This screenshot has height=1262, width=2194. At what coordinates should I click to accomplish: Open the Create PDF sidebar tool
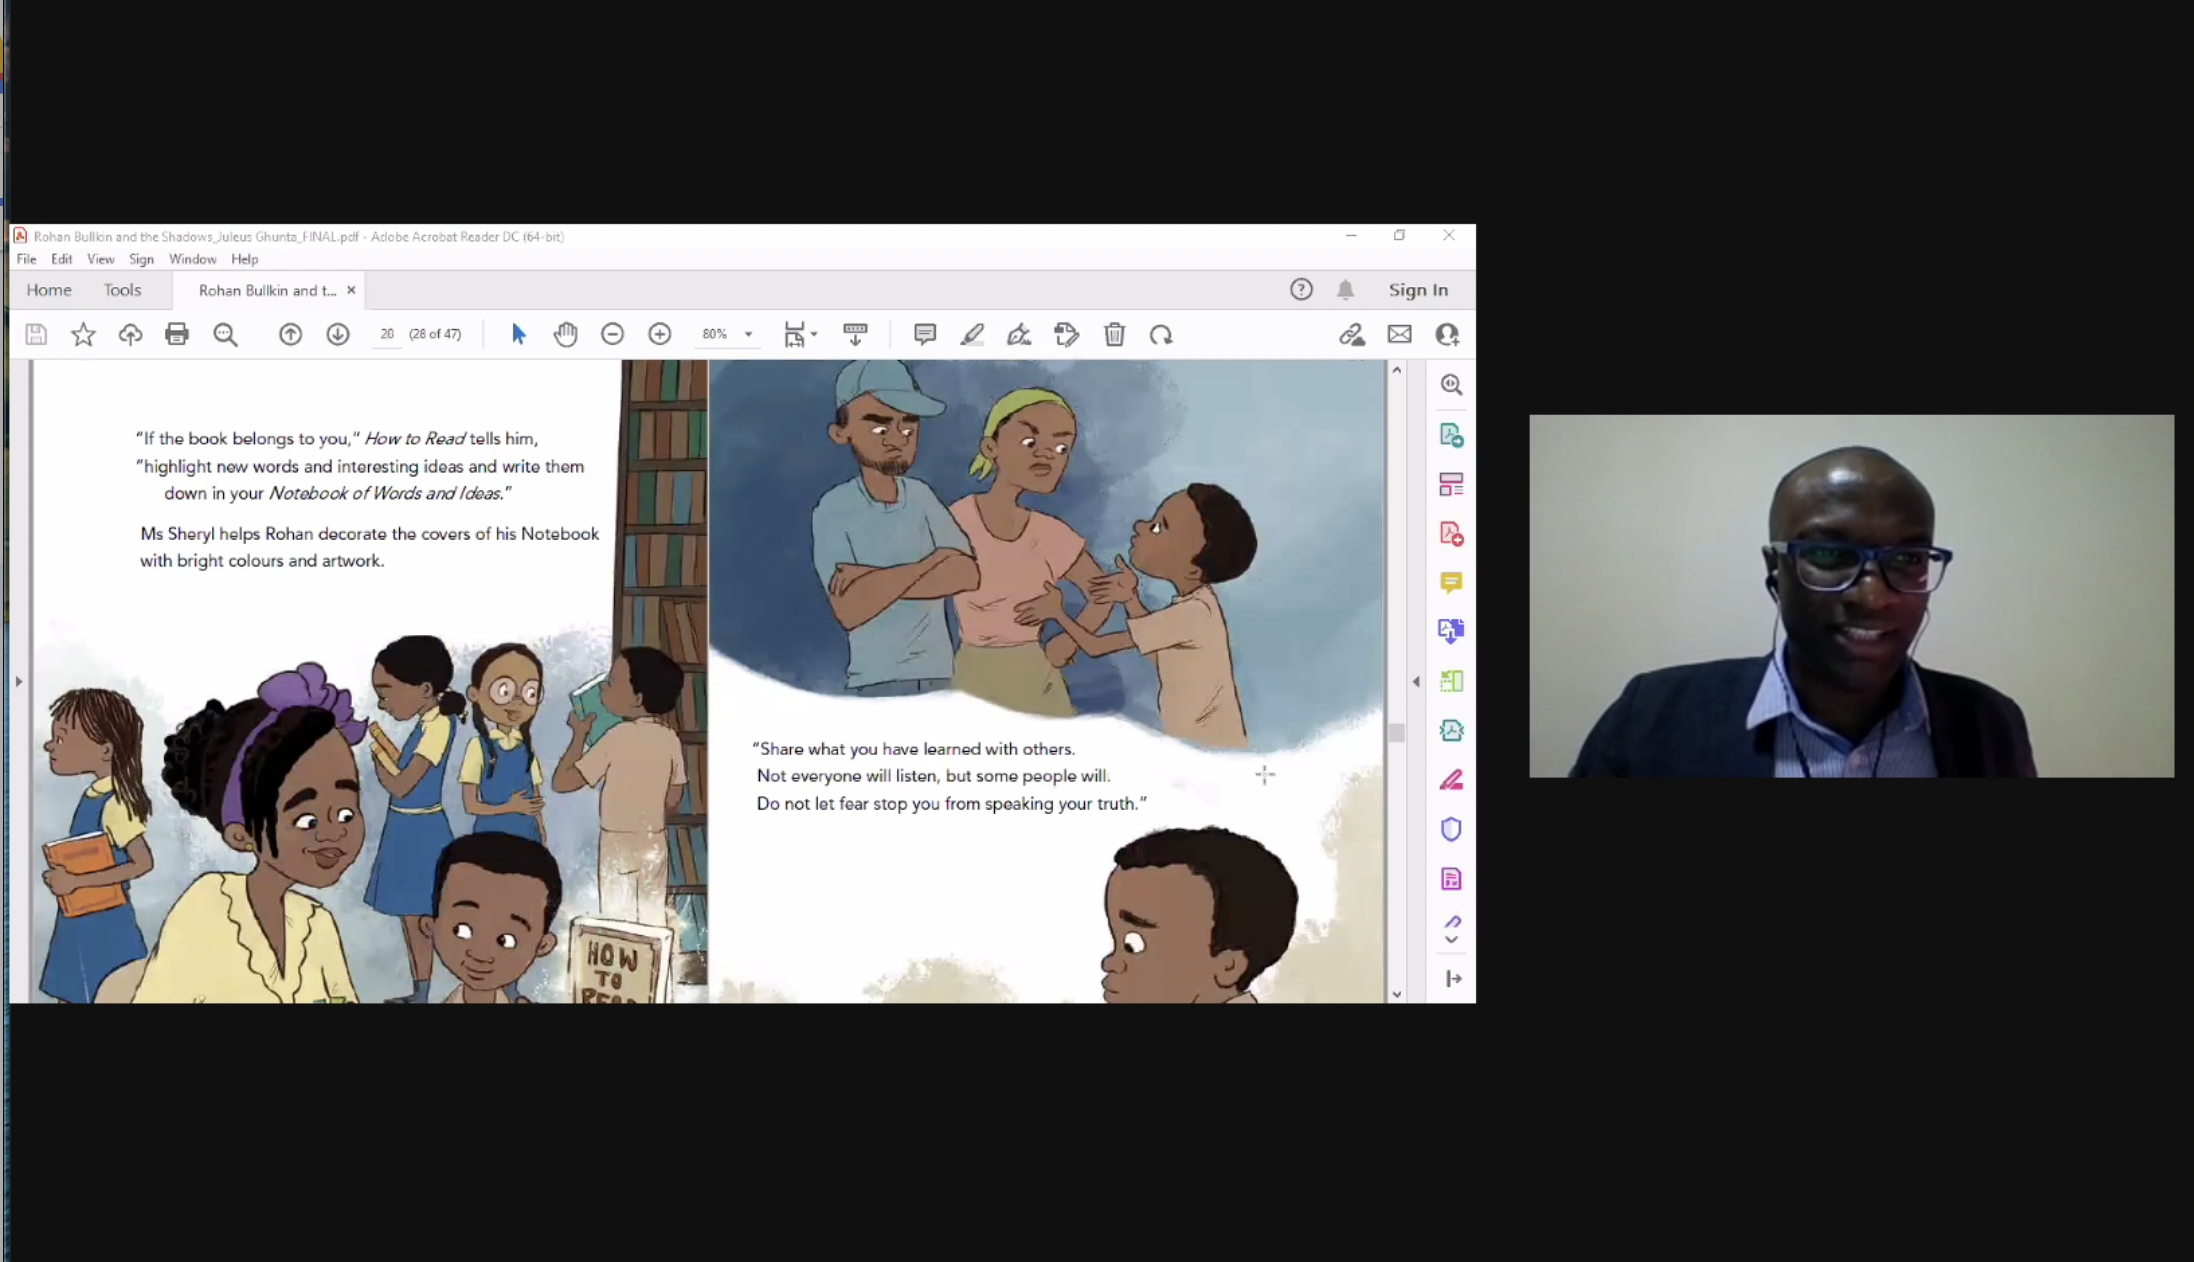1451,533
